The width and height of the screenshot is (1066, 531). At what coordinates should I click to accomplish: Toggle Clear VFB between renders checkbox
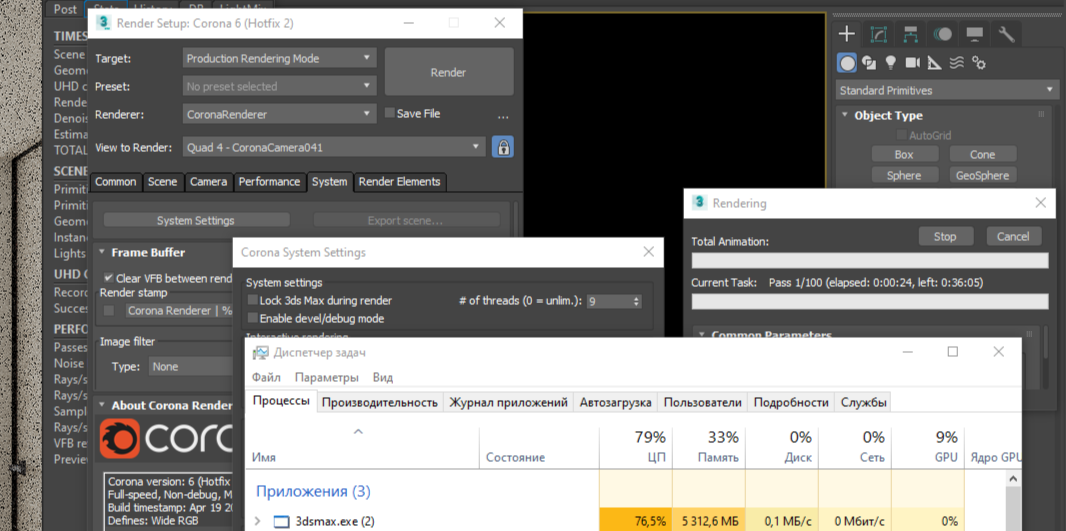tap(108, 277)
